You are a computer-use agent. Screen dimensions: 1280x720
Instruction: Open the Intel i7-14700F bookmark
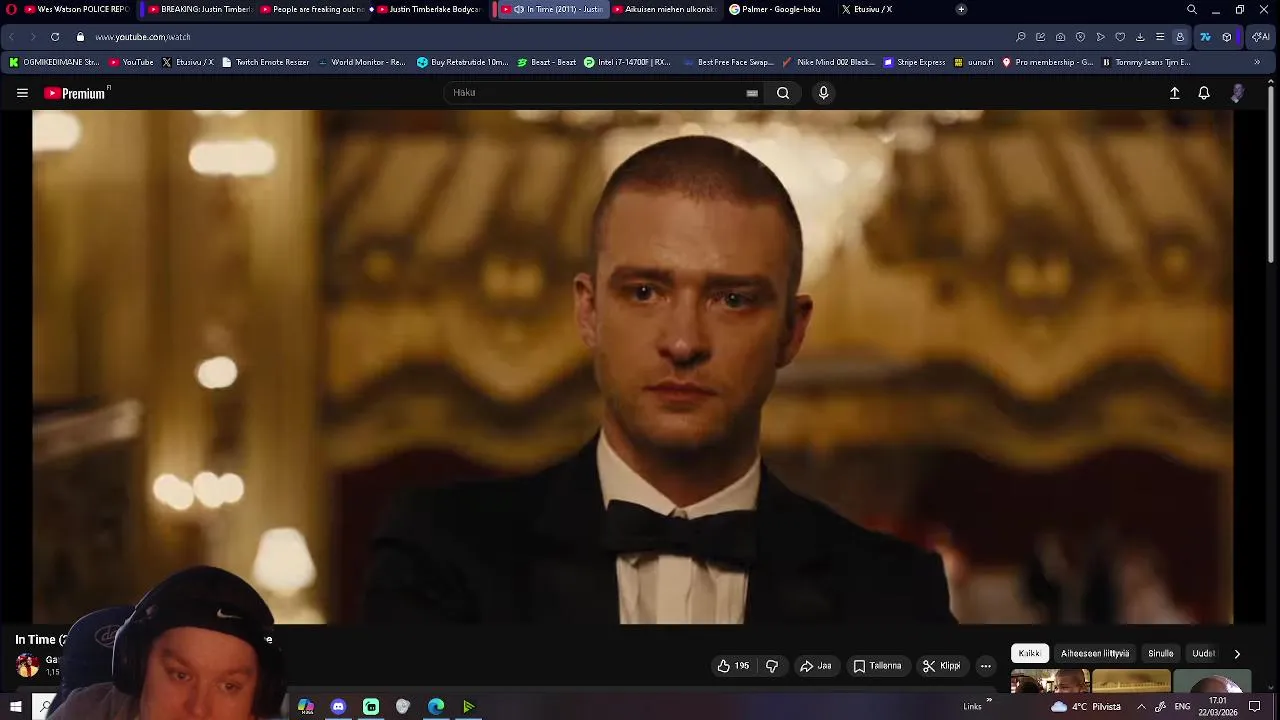pos(627,62)
